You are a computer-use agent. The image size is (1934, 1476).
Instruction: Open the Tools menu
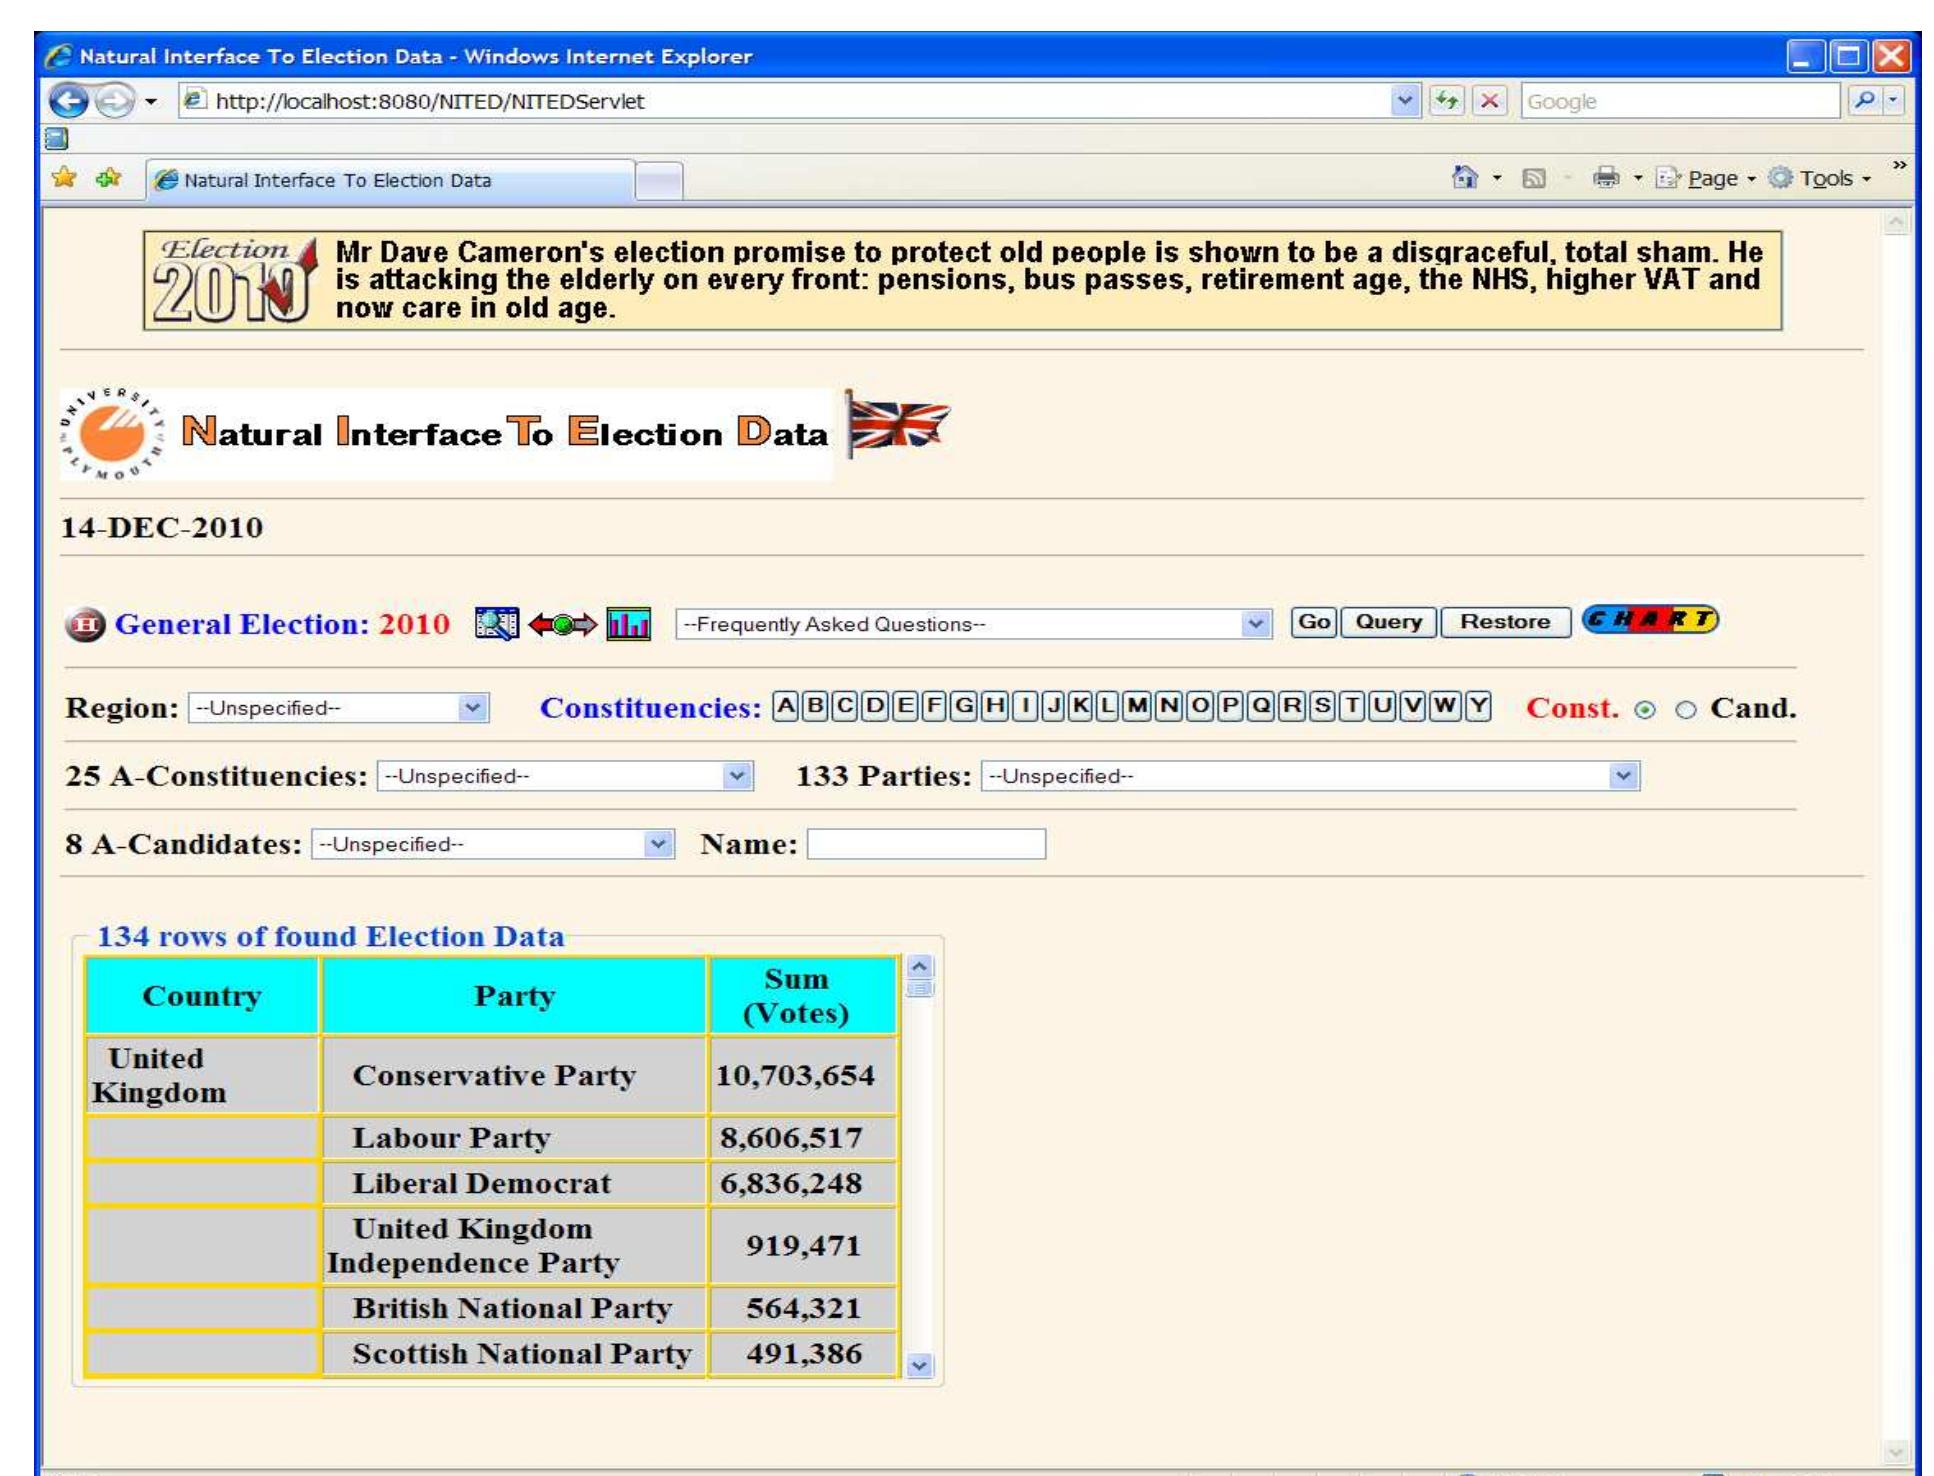pyautogui.click(x=1820, y=179)
